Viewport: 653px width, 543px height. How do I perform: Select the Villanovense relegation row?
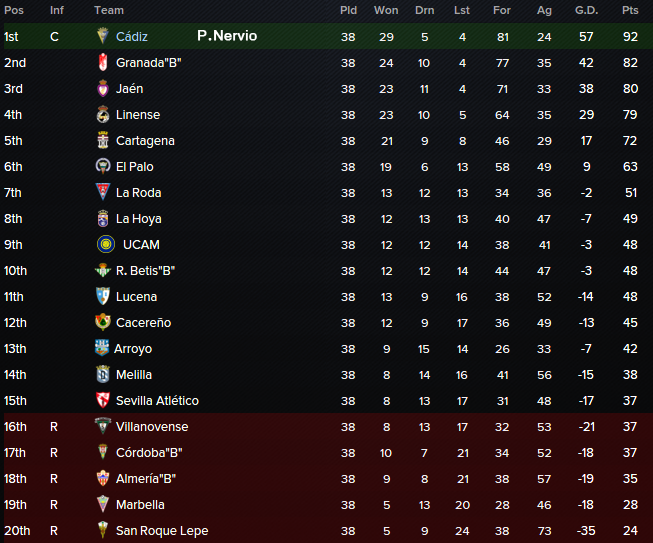point(328,426)
